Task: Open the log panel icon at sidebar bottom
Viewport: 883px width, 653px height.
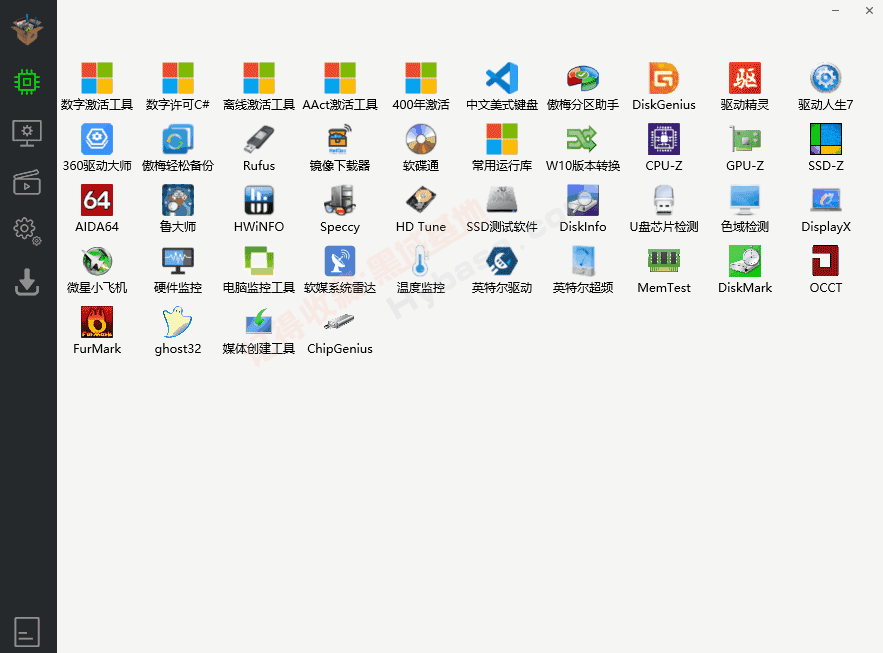Action: pyautogui.click(x=27, y=632)
